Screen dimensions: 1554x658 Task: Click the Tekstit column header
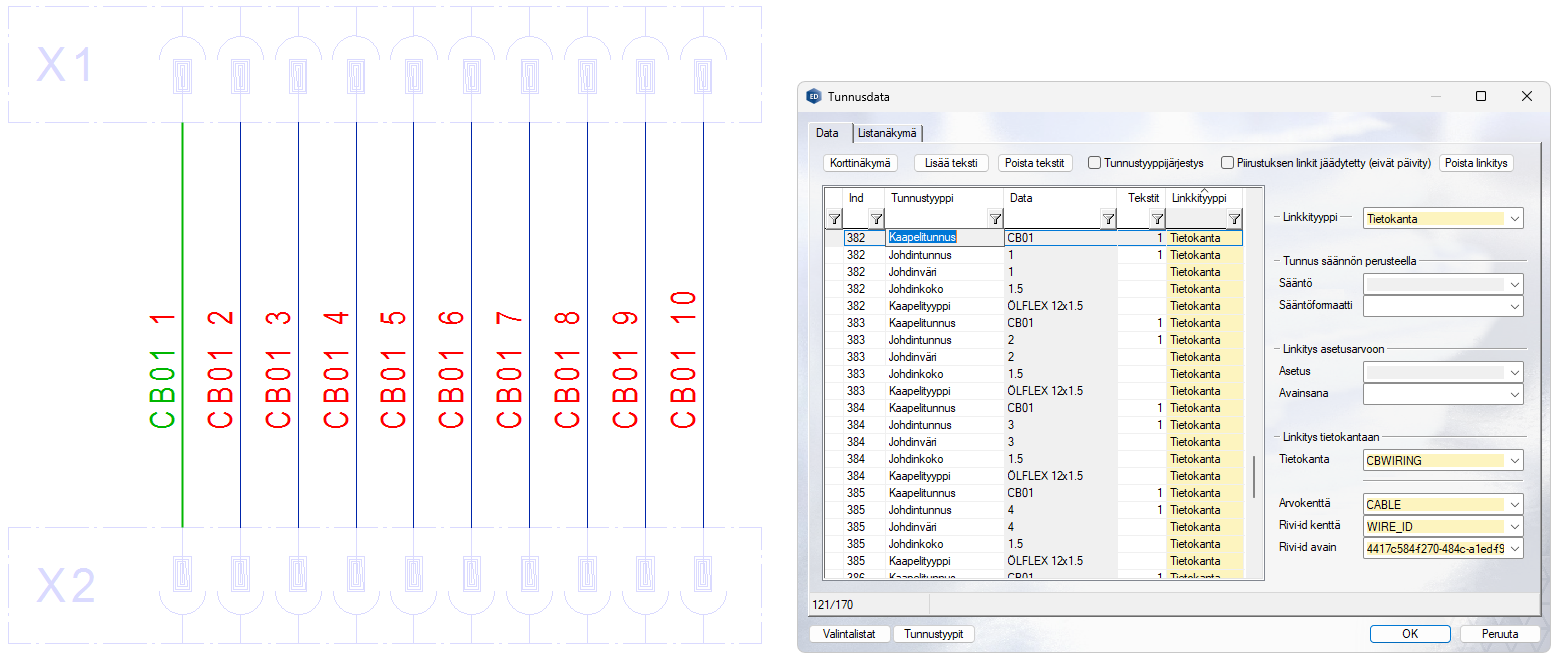1142,198
